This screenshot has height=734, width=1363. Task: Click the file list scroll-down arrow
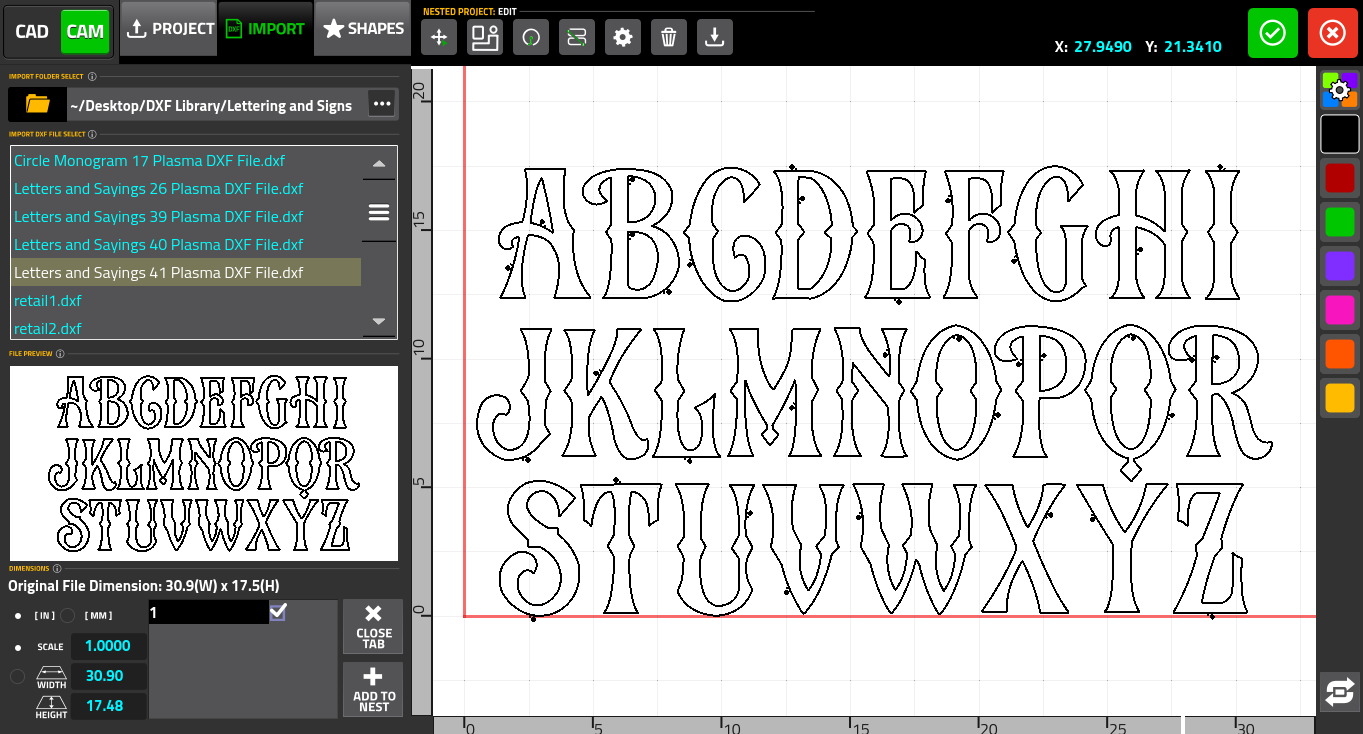(x=379, y=321)
